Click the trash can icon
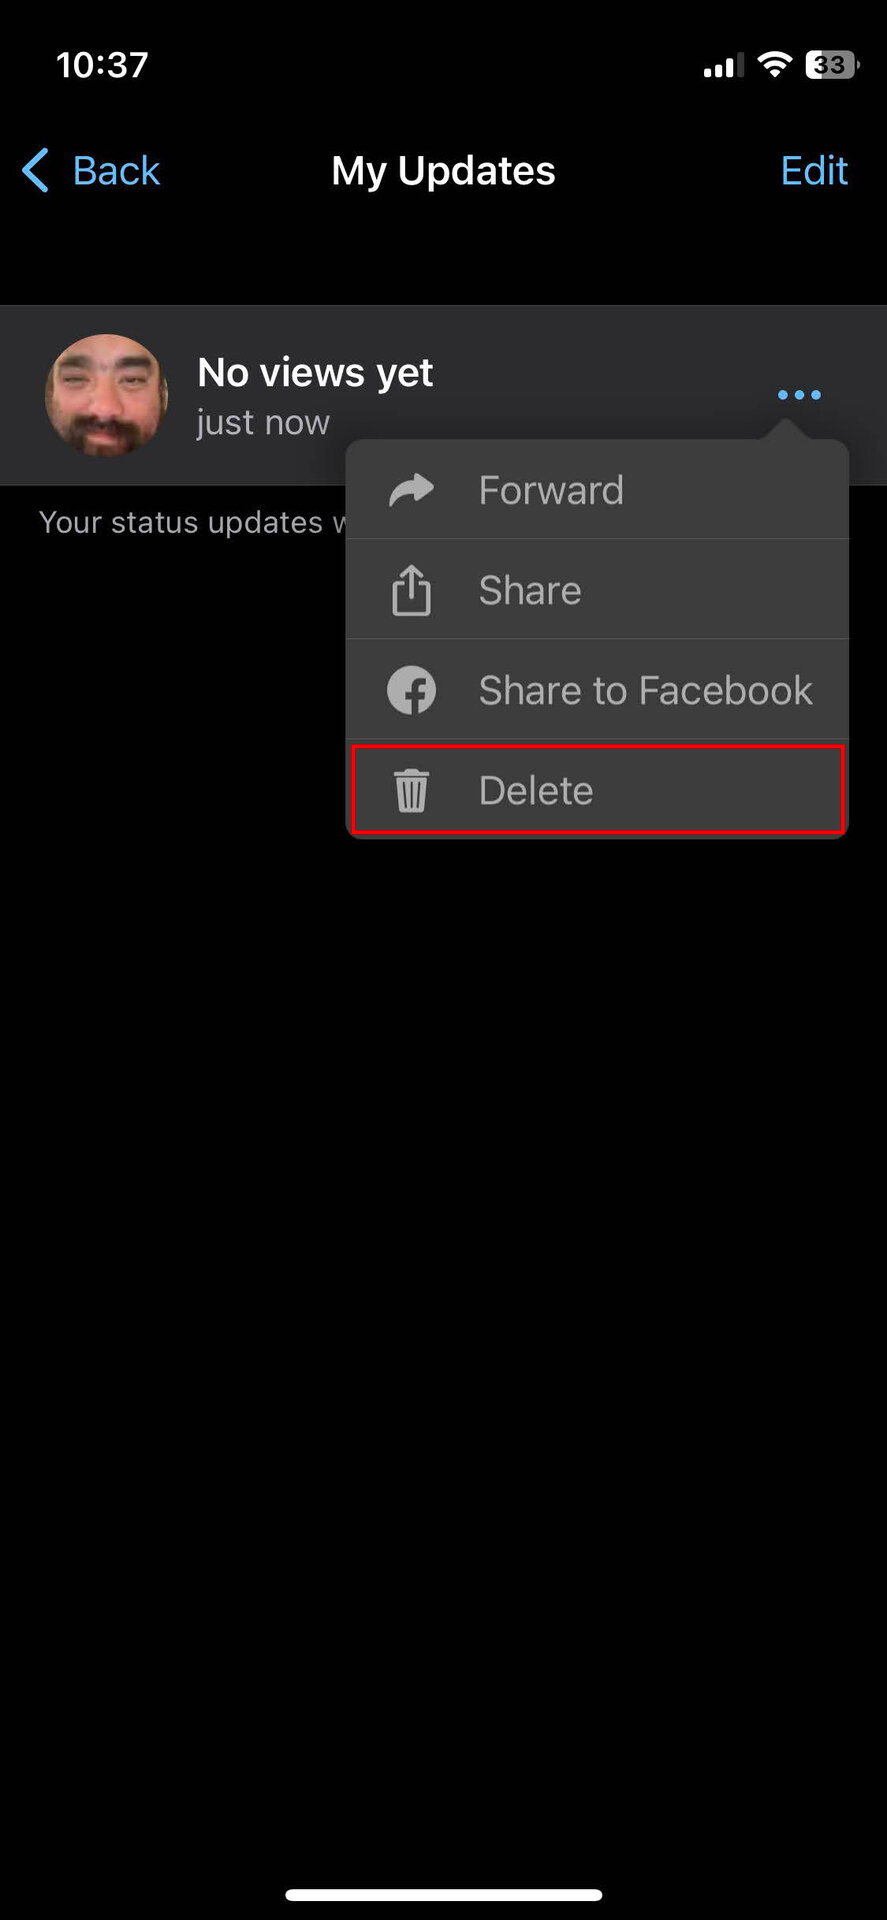The width and height of the screenshot is (887, 1920). point(411,790)
